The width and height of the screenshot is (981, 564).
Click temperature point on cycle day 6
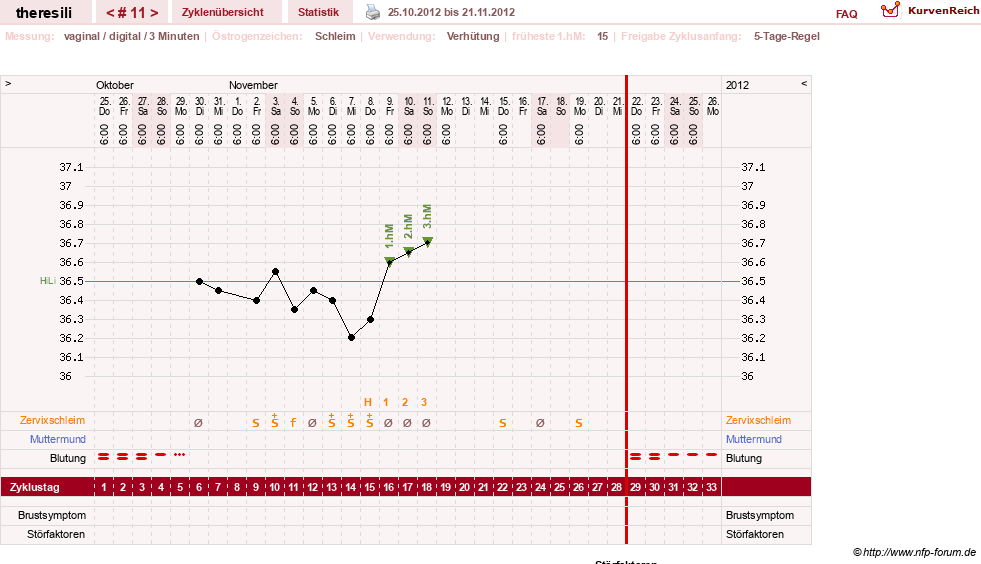click(200, 282)
